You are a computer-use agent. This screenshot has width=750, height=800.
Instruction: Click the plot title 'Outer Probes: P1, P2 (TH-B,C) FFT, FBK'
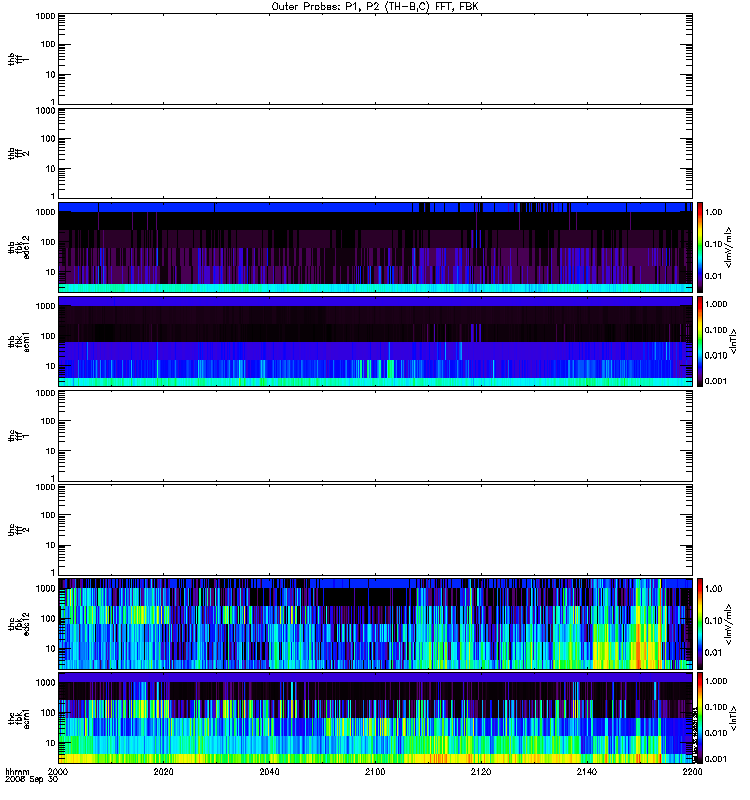(375, 7)
